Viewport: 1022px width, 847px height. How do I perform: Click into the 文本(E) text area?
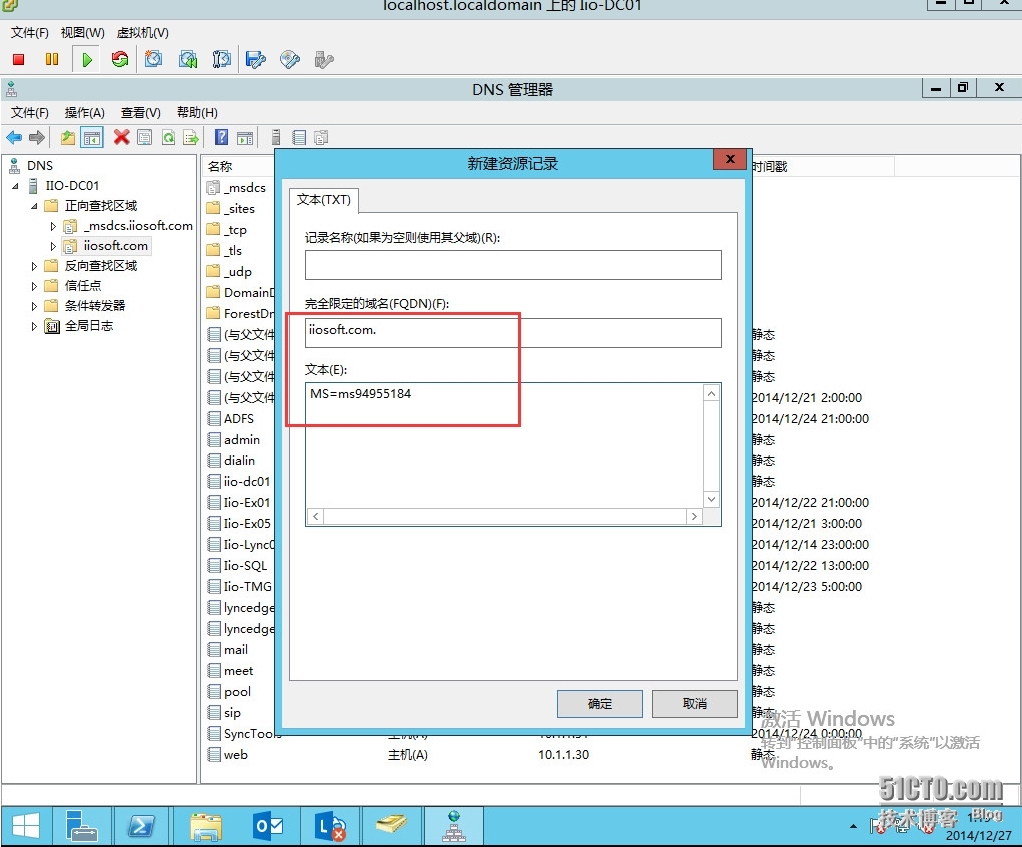(x=504, y=446)
